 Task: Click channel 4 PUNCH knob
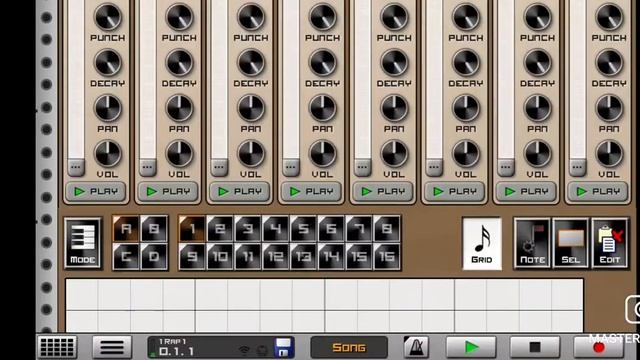click(x=322, y=17)
